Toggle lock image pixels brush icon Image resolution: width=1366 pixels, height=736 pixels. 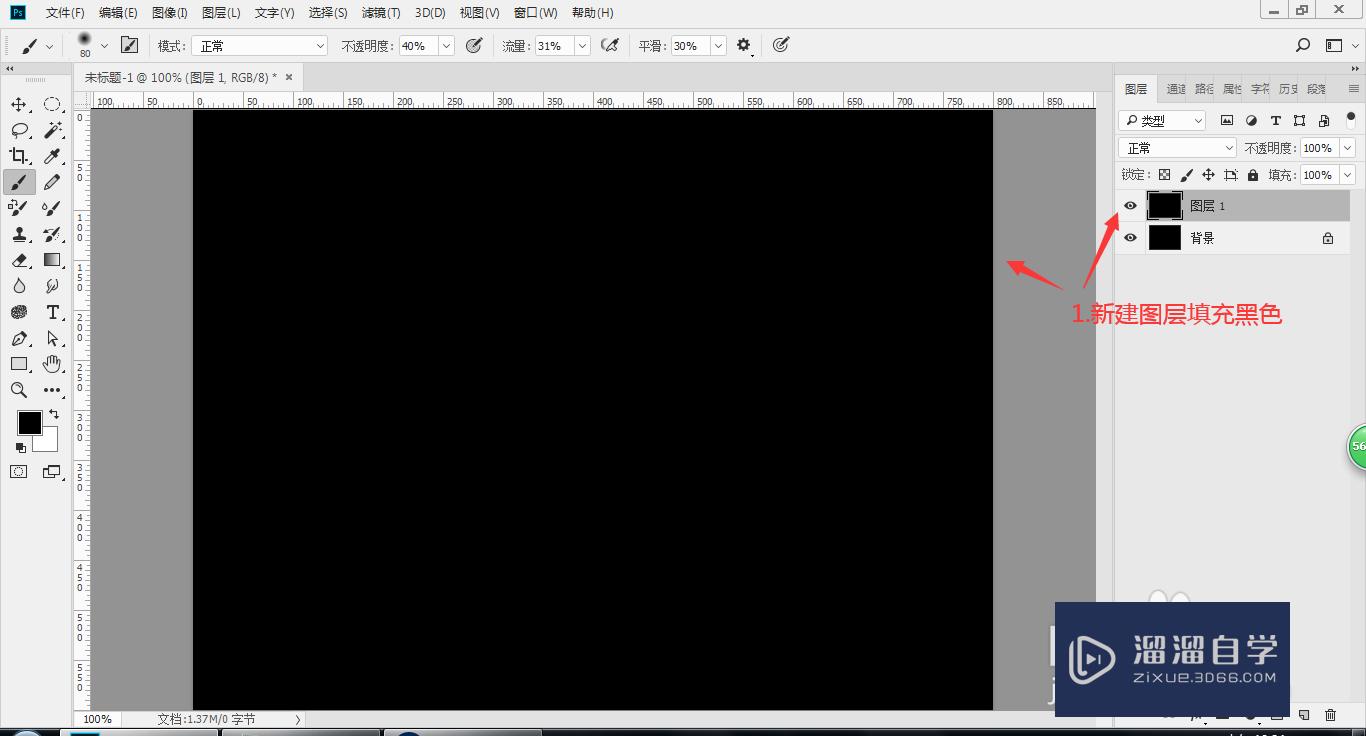[x=1186, y=175]
